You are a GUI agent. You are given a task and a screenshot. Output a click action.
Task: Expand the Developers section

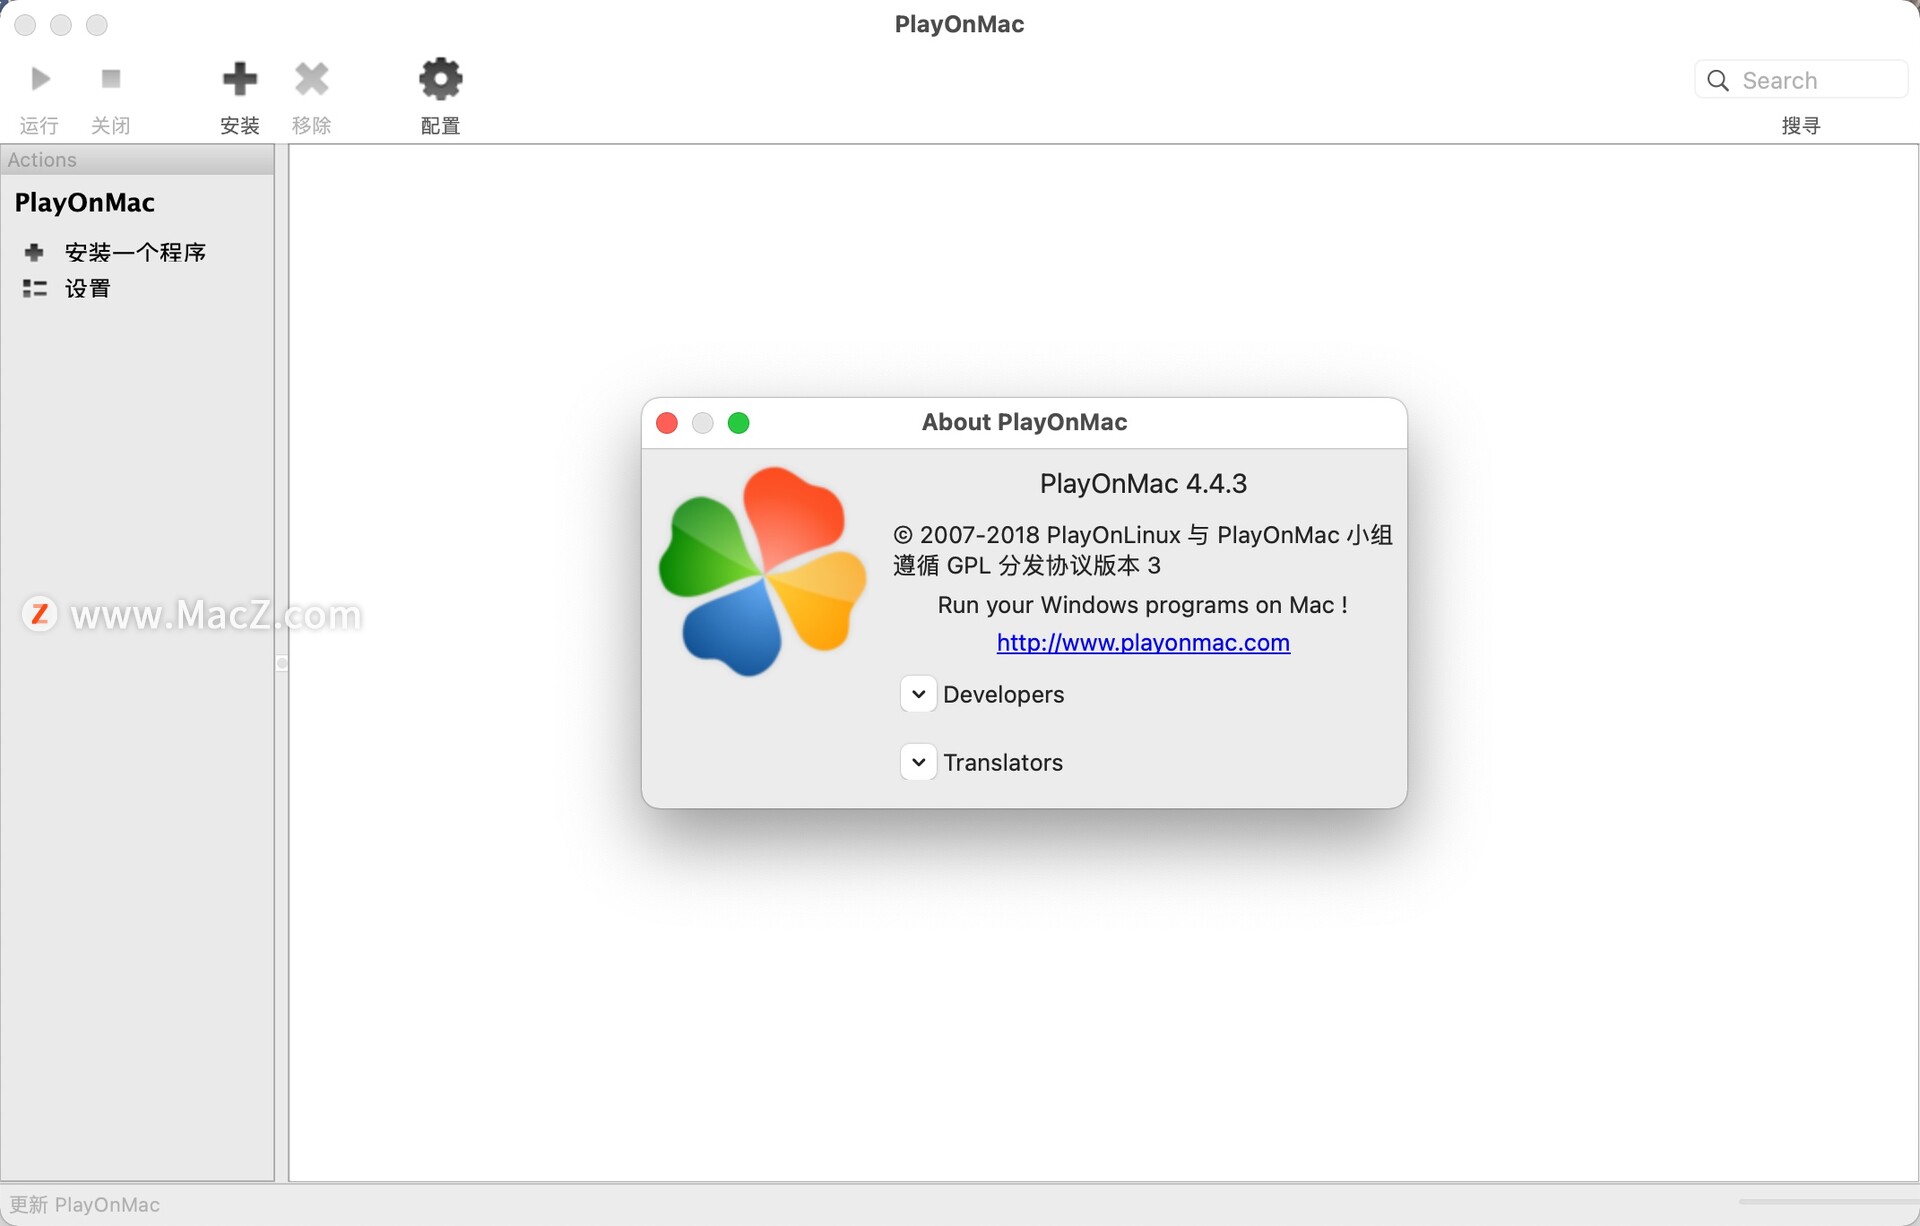tap(918, 694)
